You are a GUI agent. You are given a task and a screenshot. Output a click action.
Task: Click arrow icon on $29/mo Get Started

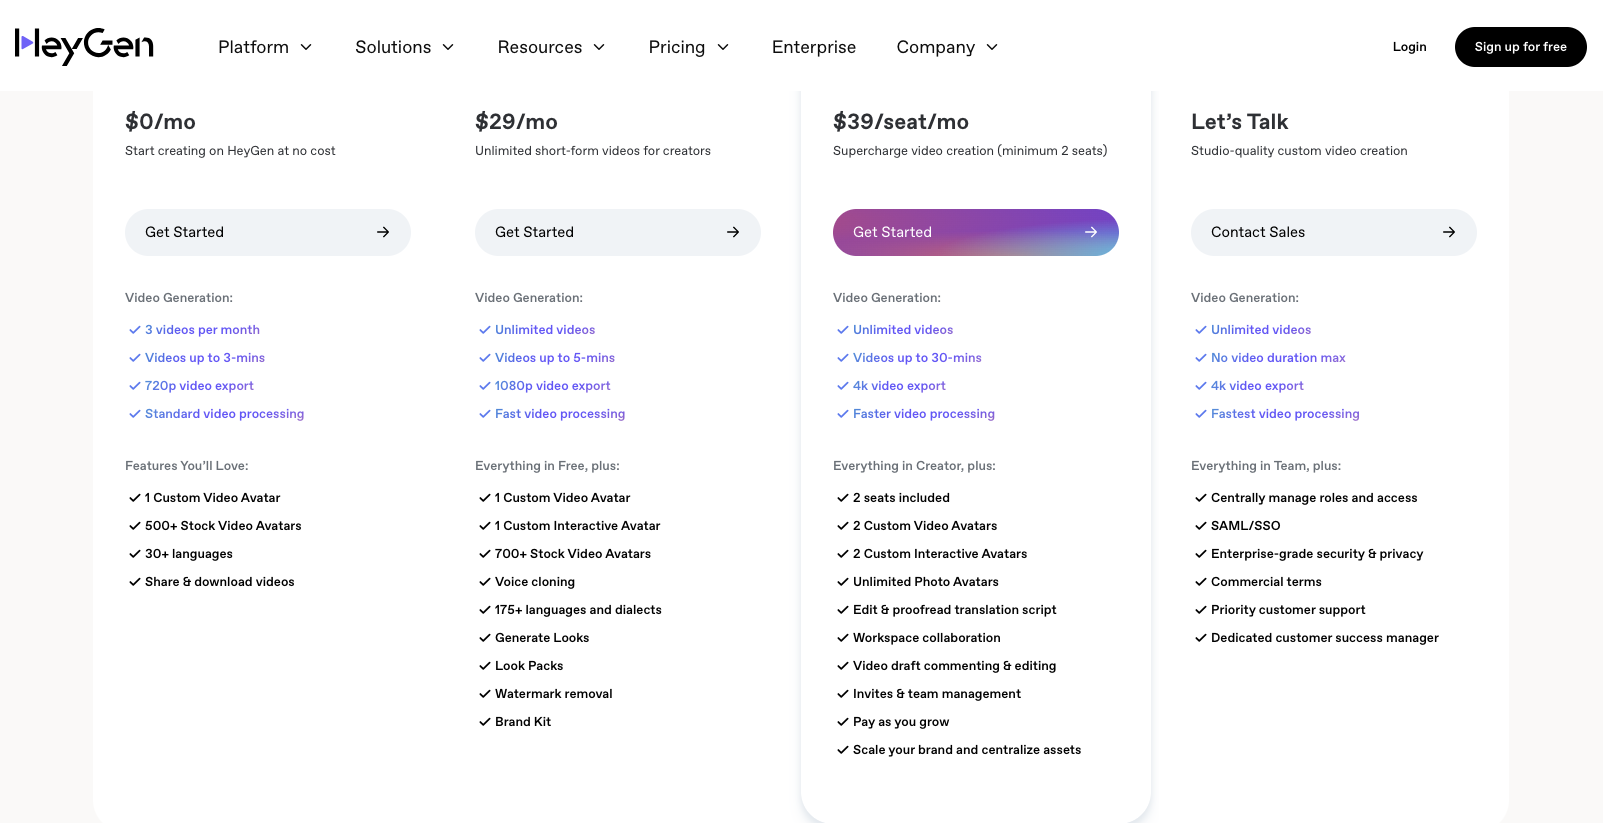coord(733,232)
